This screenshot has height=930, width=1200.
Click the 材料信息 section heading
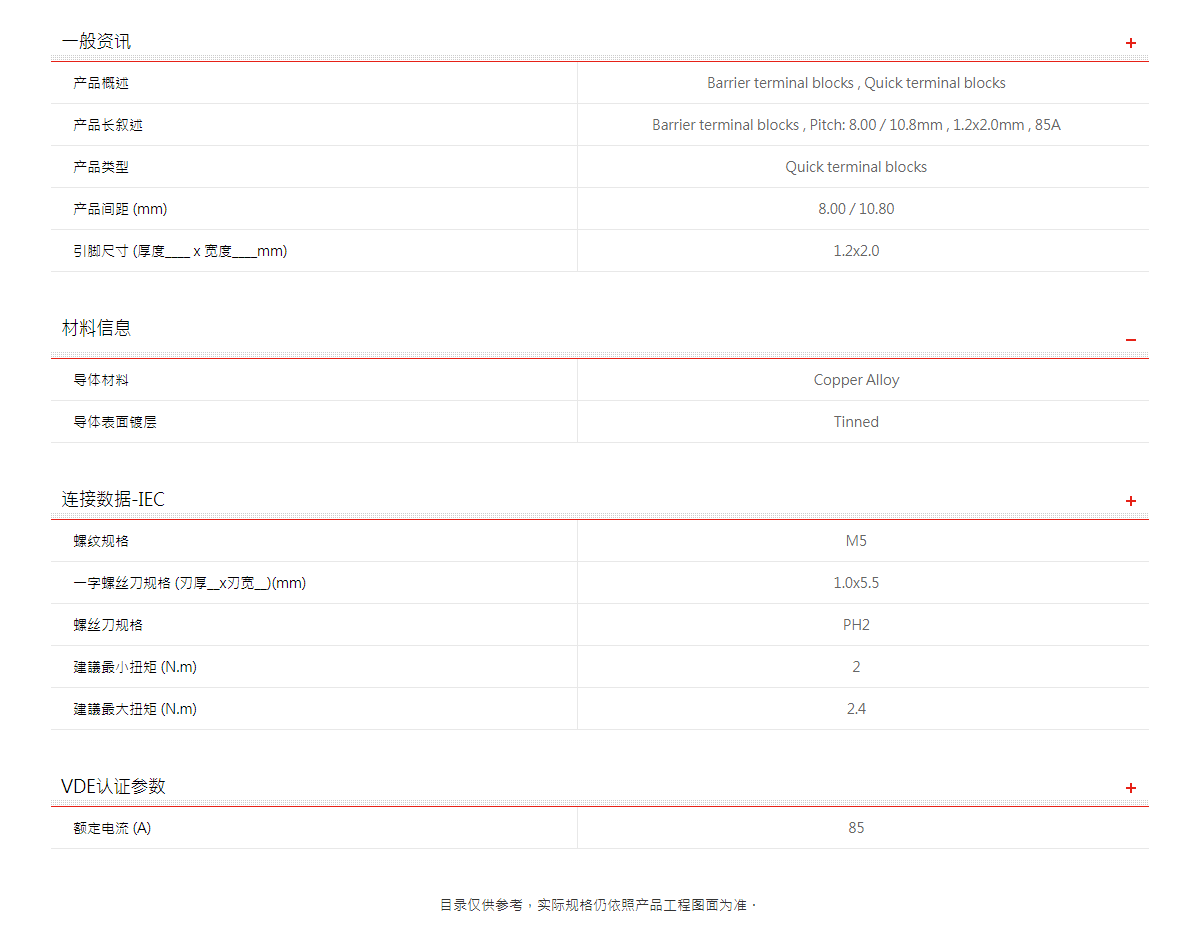coord(96,328)
